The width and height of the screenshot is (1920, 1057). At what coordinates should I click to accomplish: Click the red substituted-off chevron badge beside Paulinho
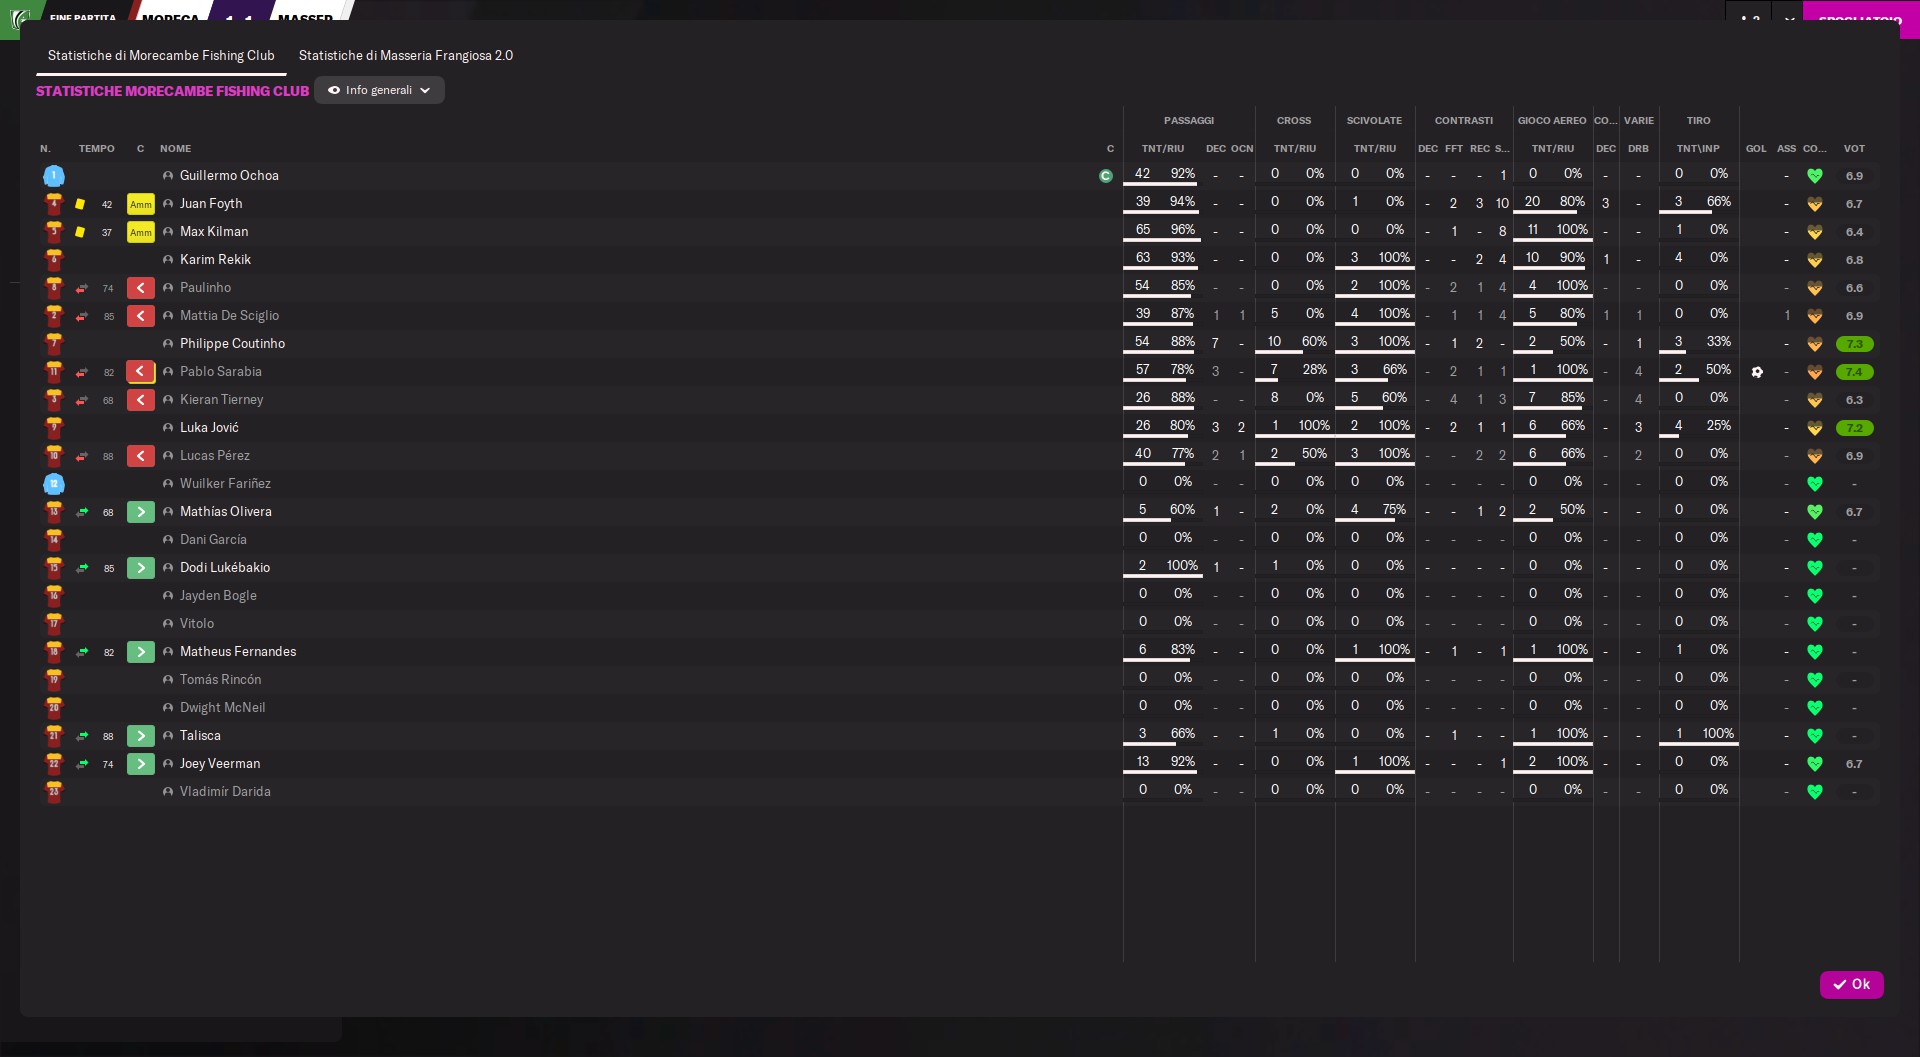tap(141, 288)
